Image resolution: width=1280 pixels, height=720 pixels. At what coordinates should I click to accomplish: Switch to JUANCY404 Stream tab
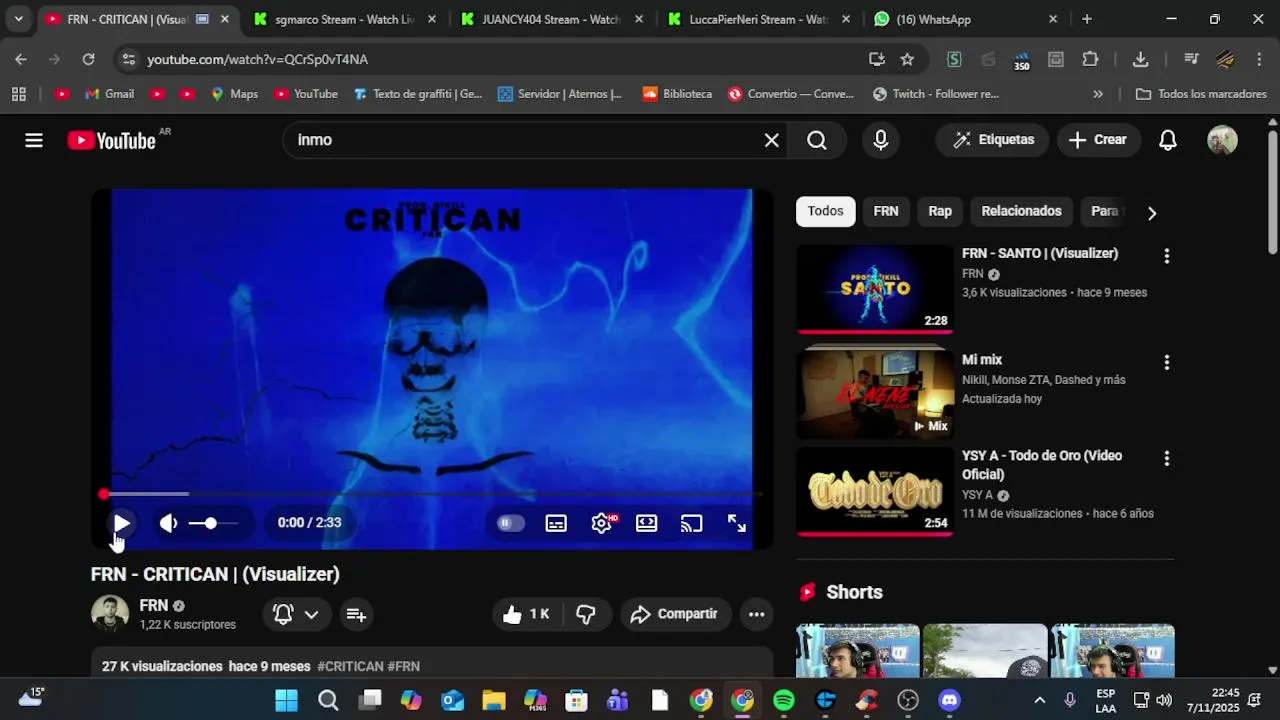tap(551, 19)
